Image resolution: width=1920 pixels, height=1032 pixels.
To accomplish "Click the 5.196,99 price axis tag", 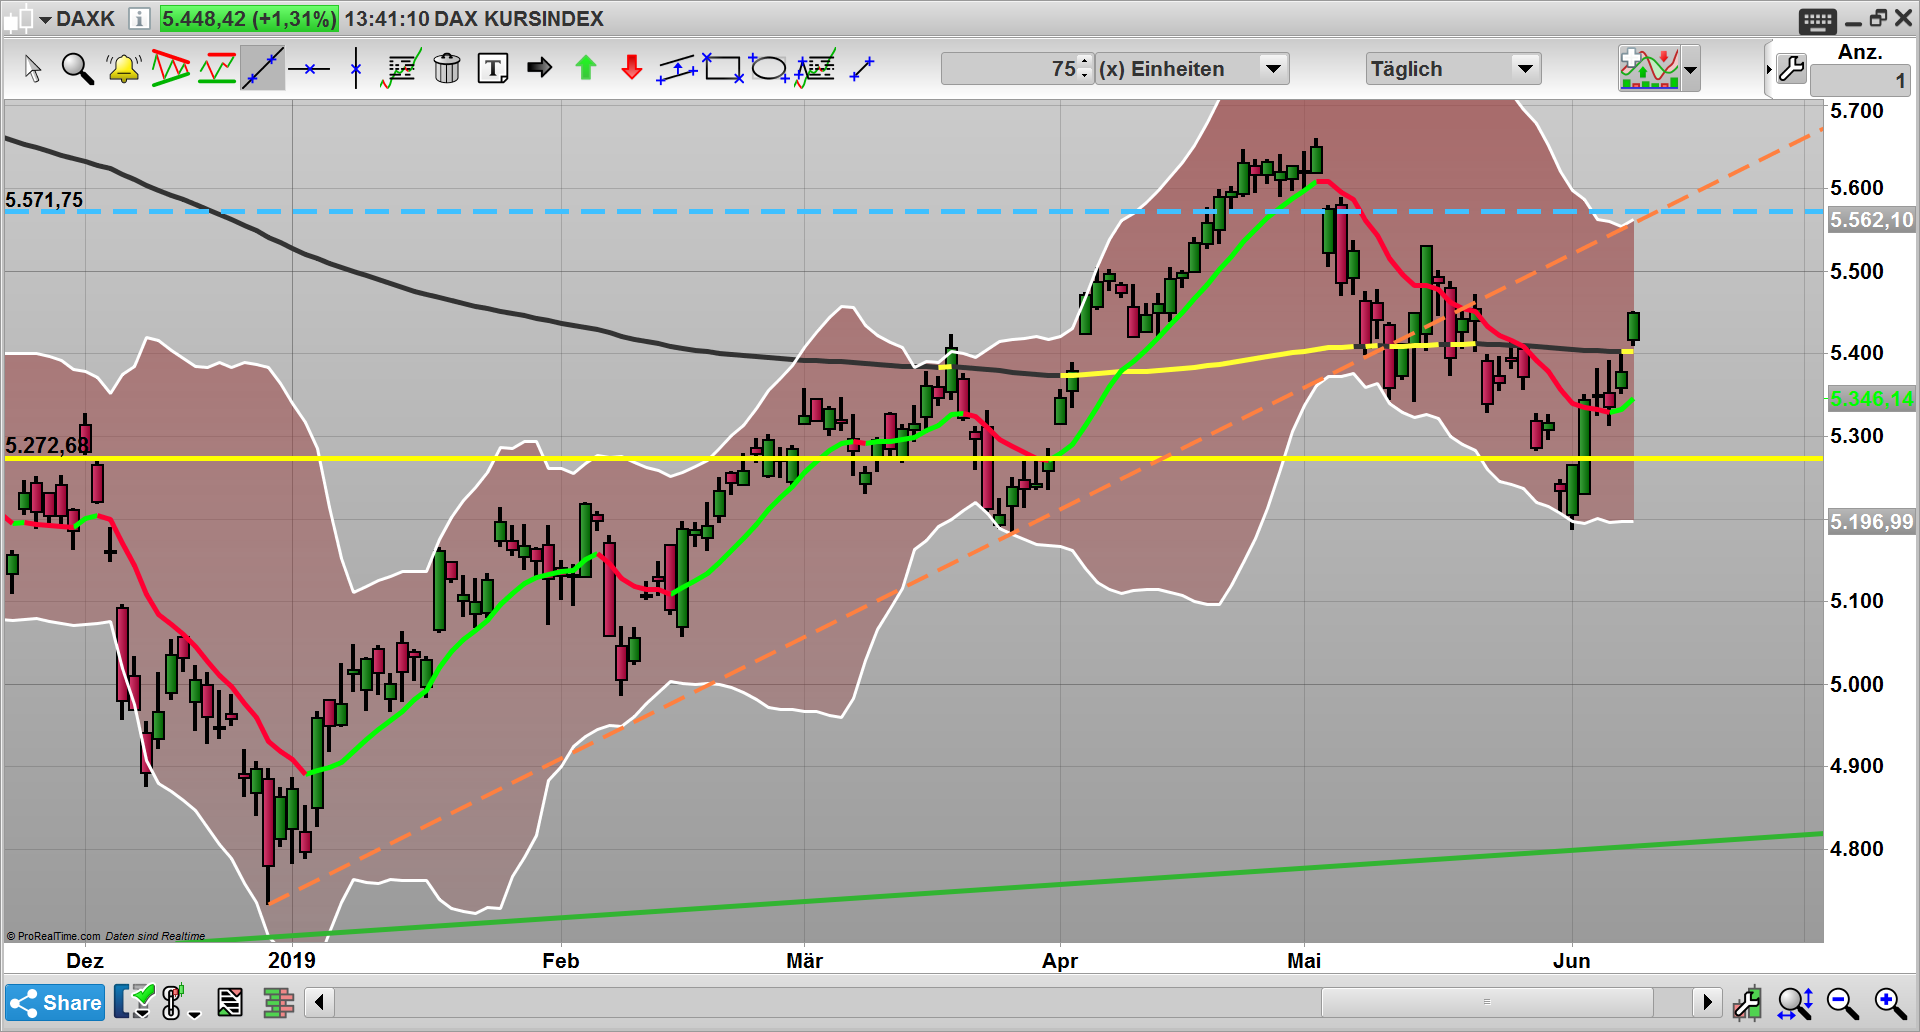I will point(1871,522).
